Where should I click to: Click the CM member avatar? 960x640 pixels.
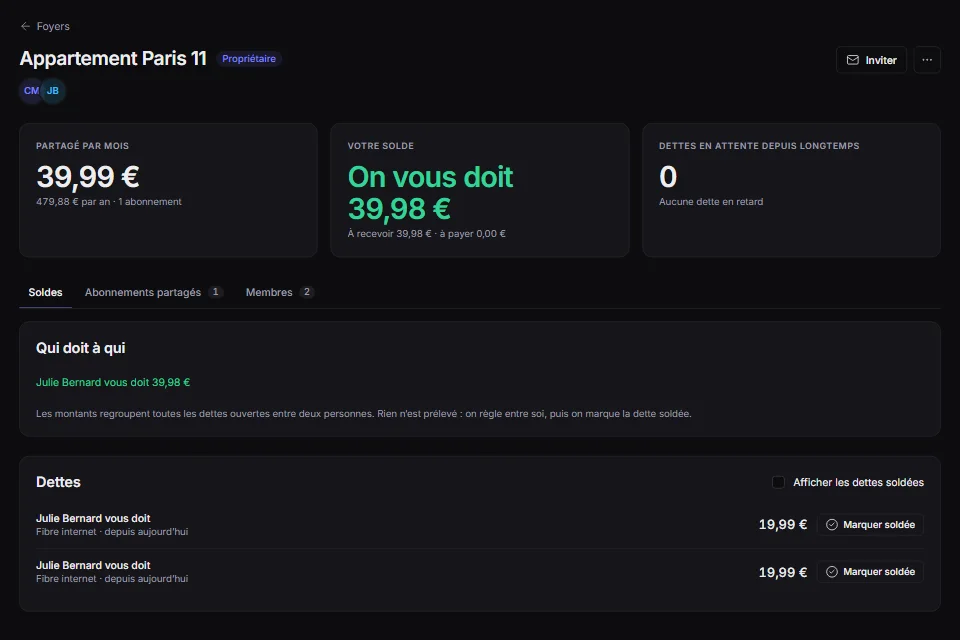coord(31,91)
